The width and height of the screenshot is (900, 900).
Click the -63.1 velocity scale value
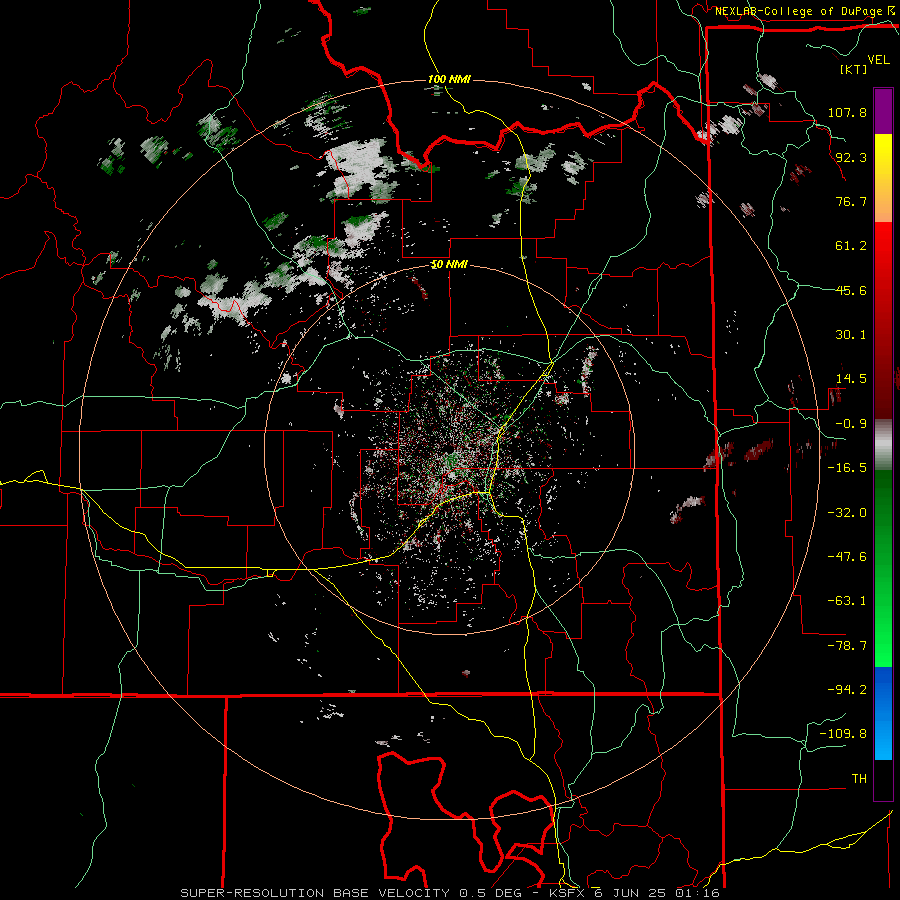847,601
